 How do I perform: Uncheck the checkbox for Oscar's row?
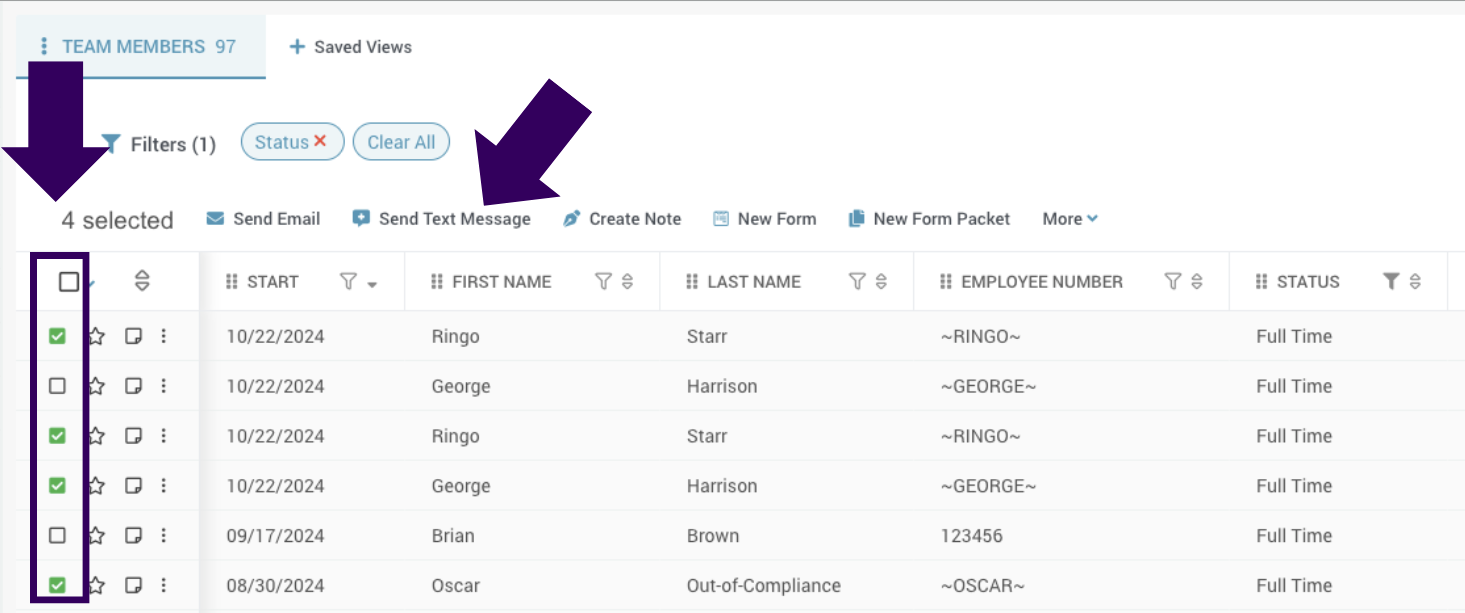pos(57,585)
